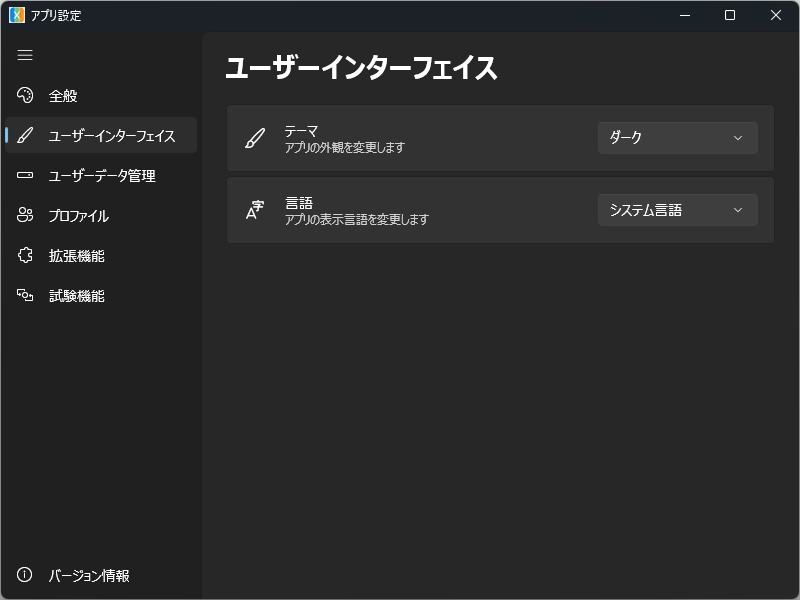Expand the システム言語 dropdown chevron

738,210
